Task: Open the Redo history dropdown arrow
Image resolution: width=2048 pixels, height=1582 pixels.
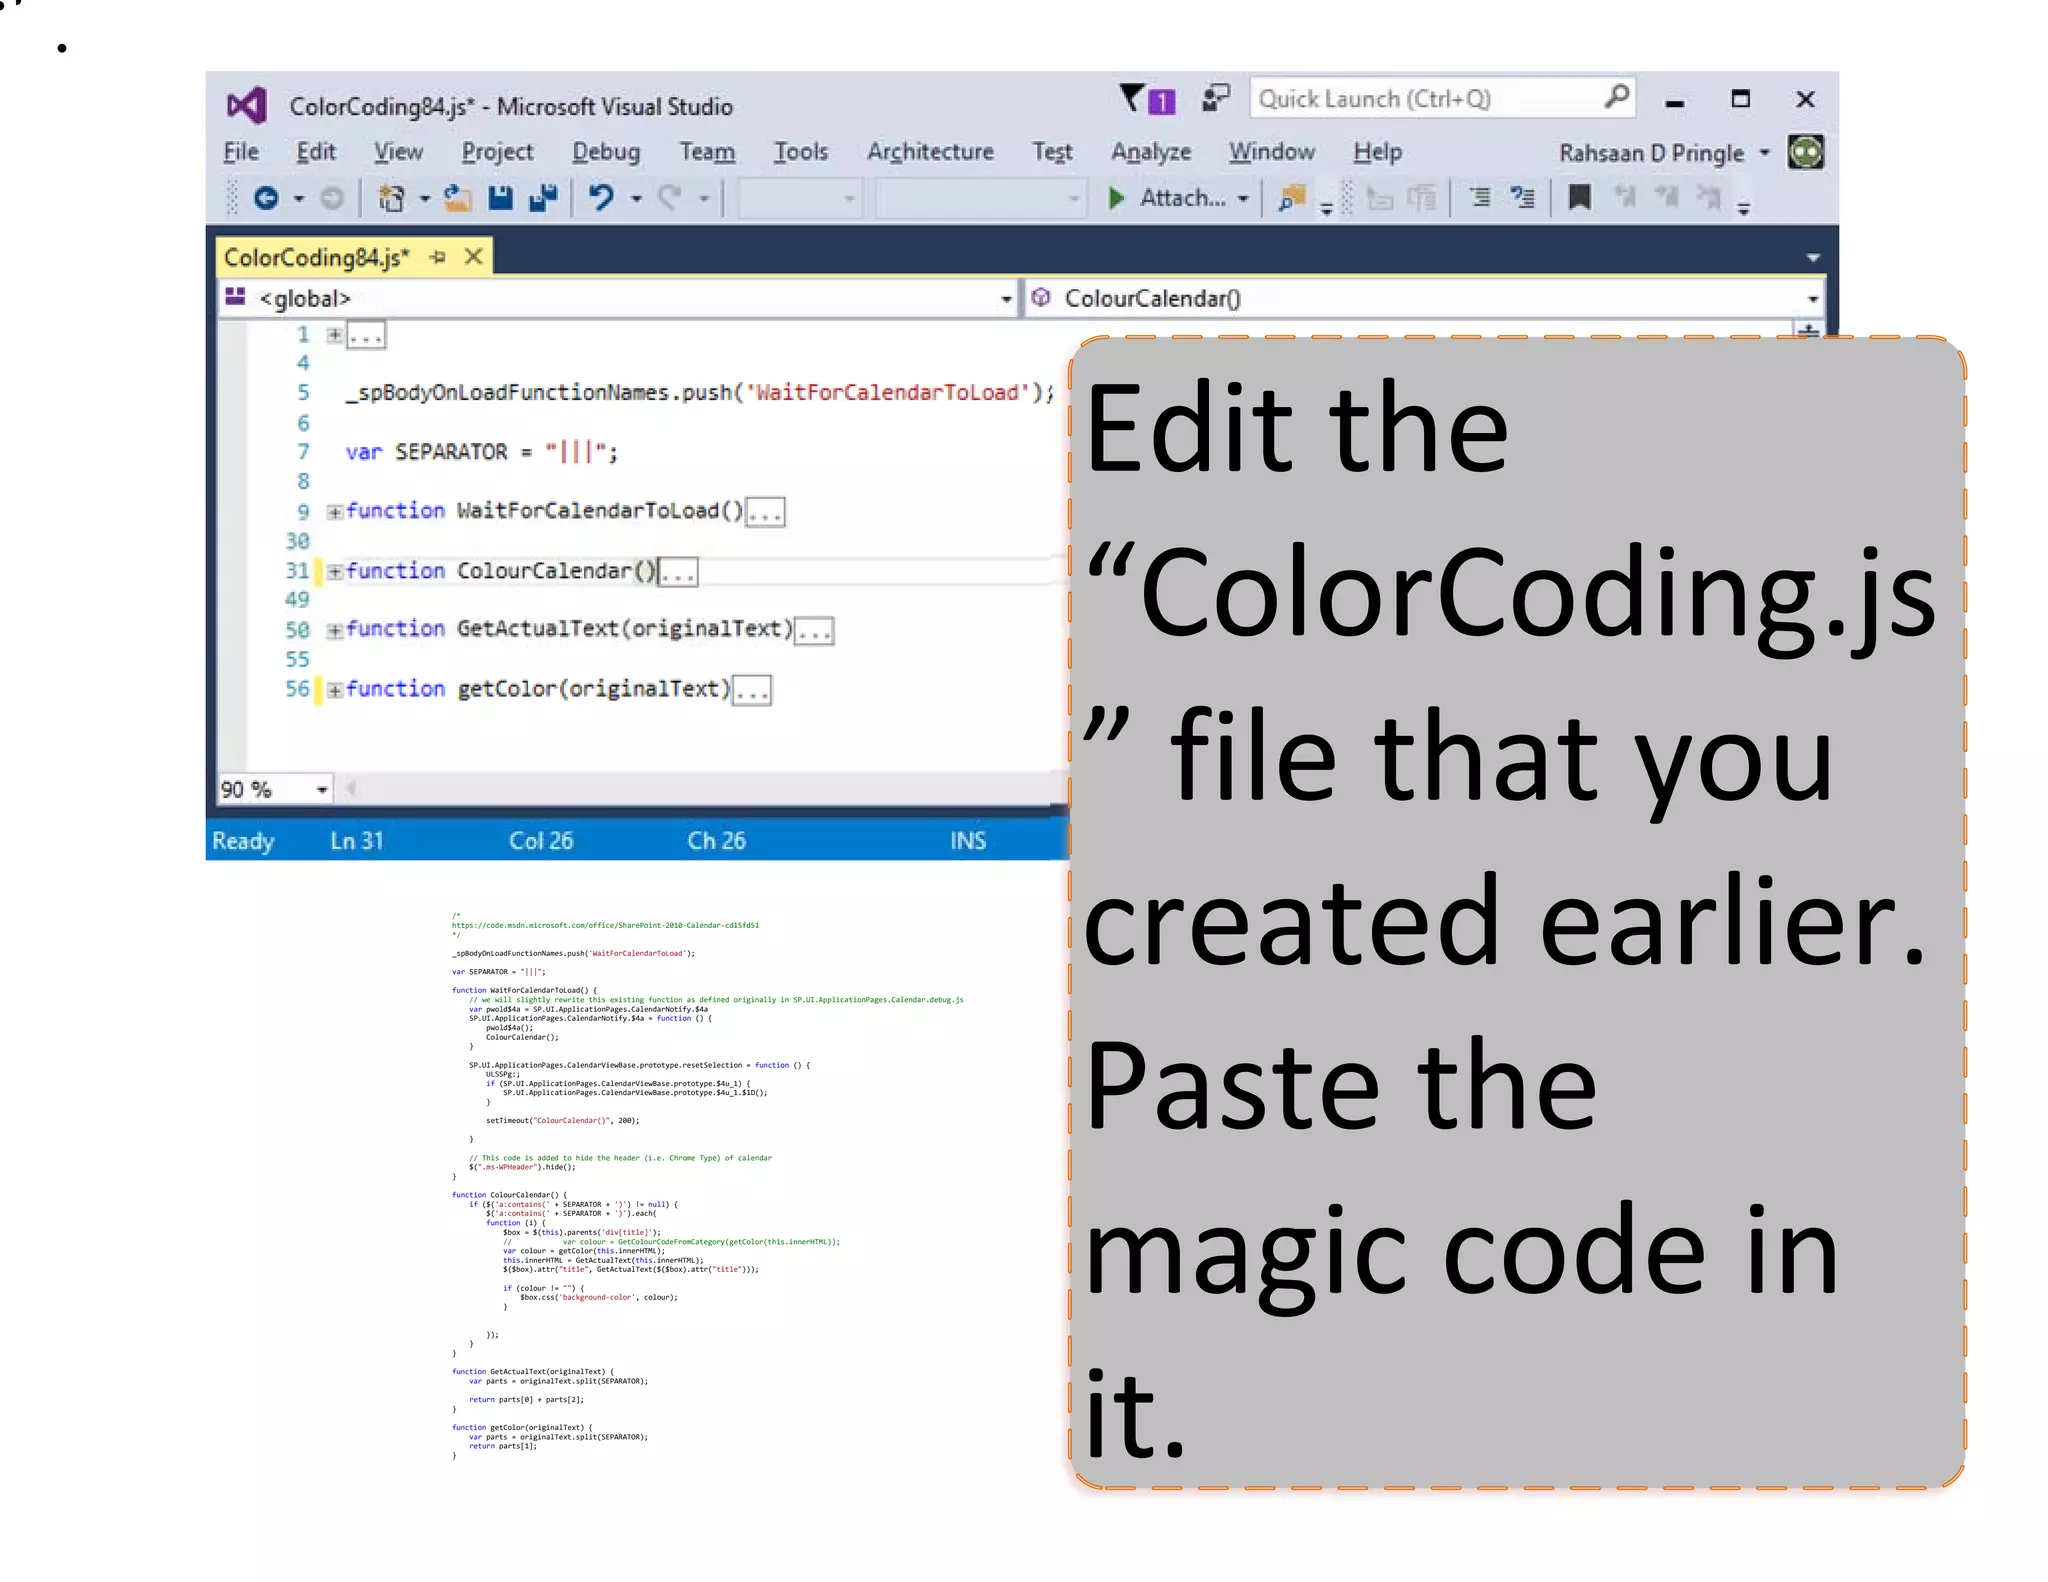Action: tap(704, 199)
